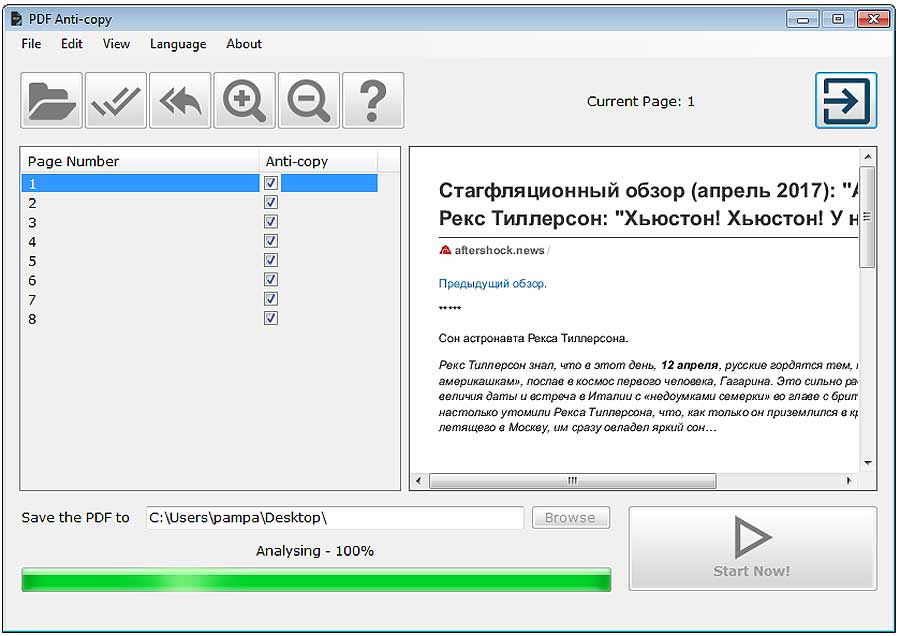Click the preview horizontal scrollbar thumb
This screenshot has height=636, width=900.
572,480
